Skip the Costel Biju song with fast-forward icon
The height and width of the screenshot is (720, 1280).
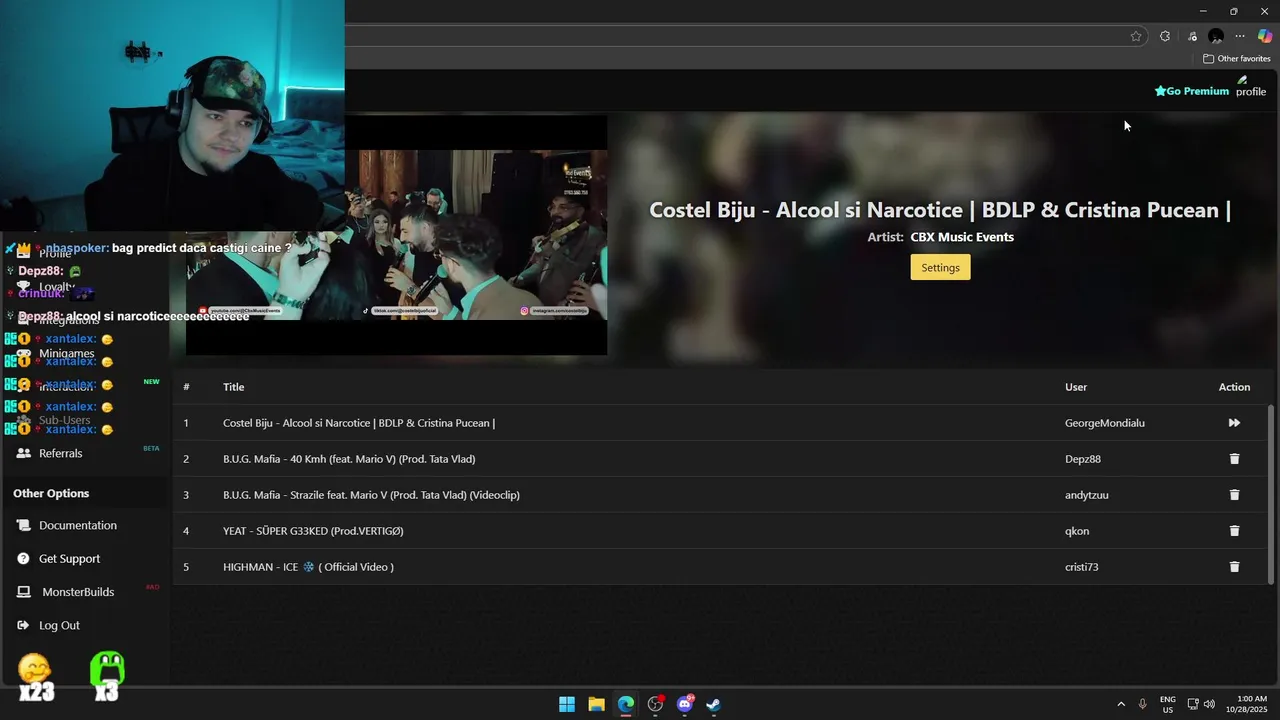[x=1234, y=423]
